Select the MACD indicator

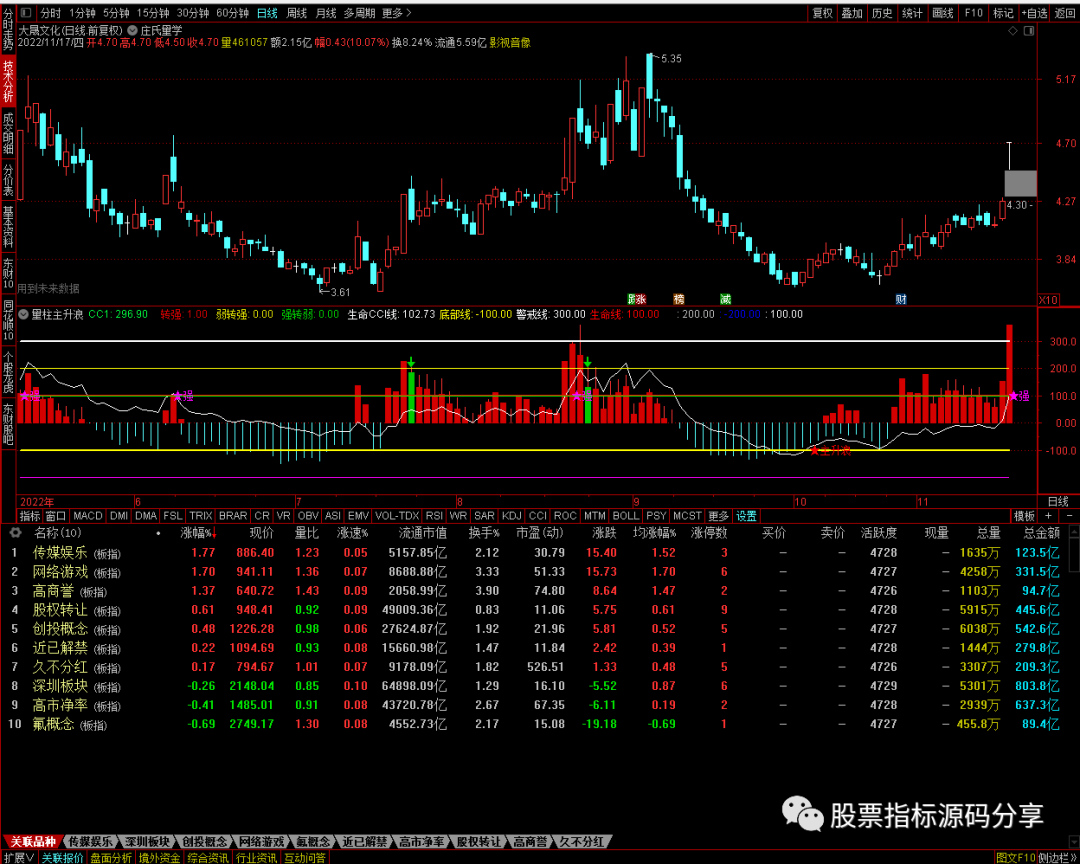coord(87,516)
